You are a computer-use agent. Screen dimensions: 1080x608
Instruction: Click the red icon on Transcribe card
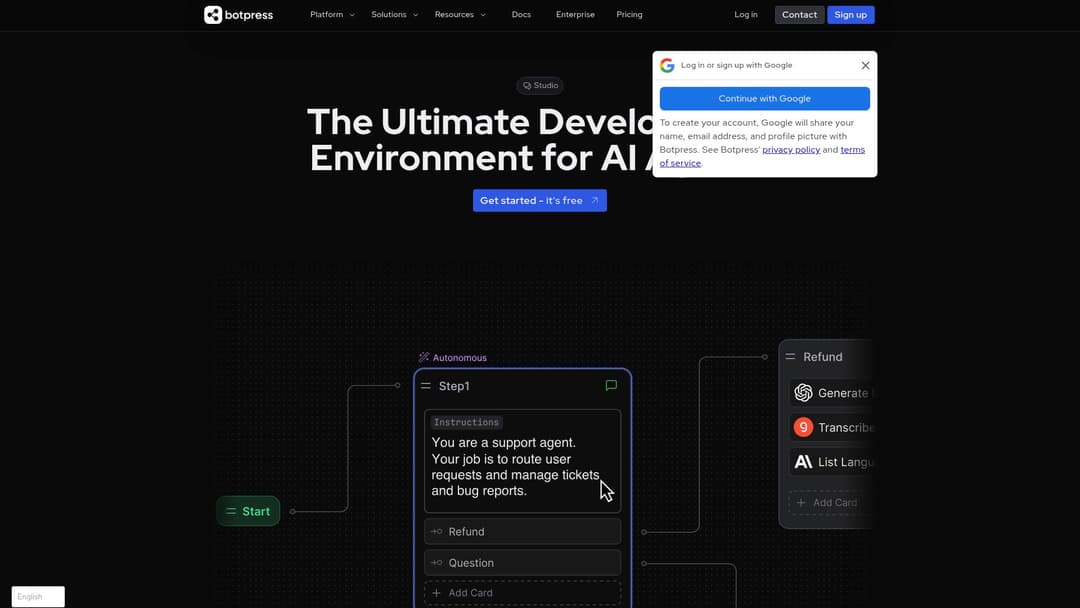tap(803, 427)
